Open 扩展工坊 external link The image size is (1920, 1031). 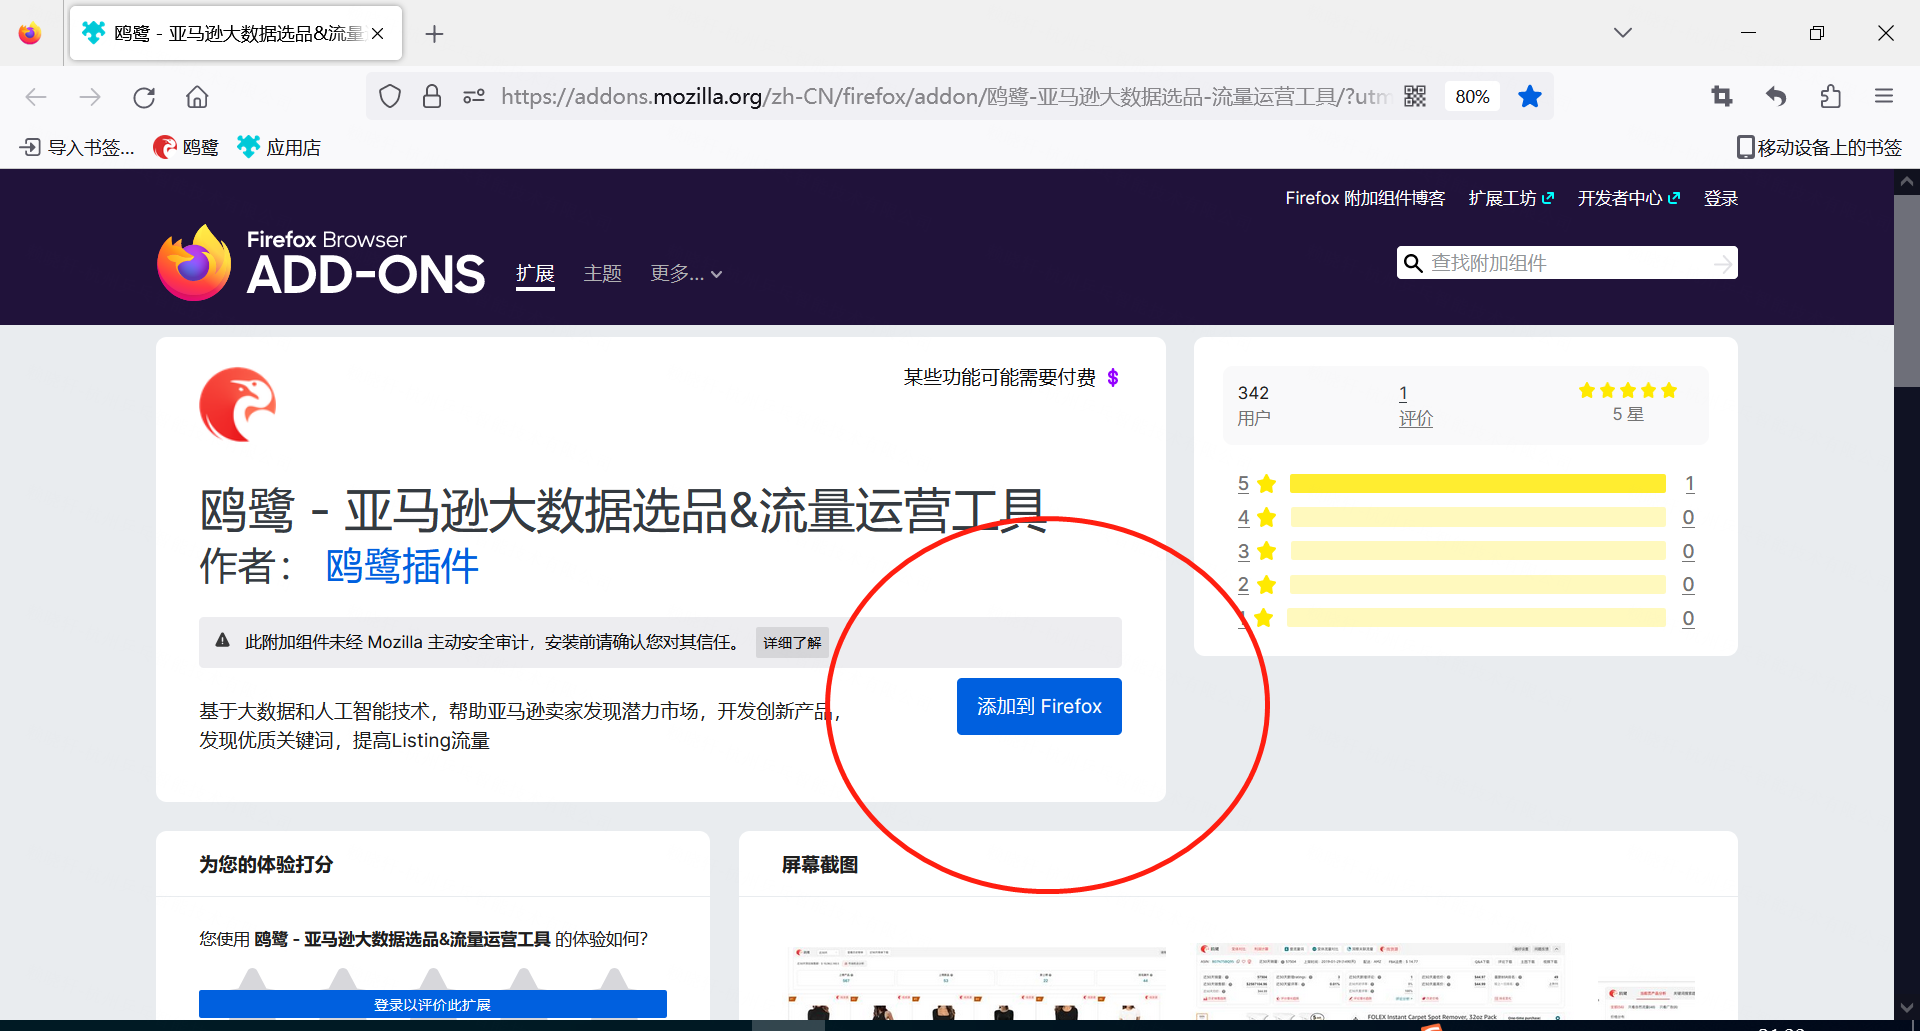coord(1511,198)
